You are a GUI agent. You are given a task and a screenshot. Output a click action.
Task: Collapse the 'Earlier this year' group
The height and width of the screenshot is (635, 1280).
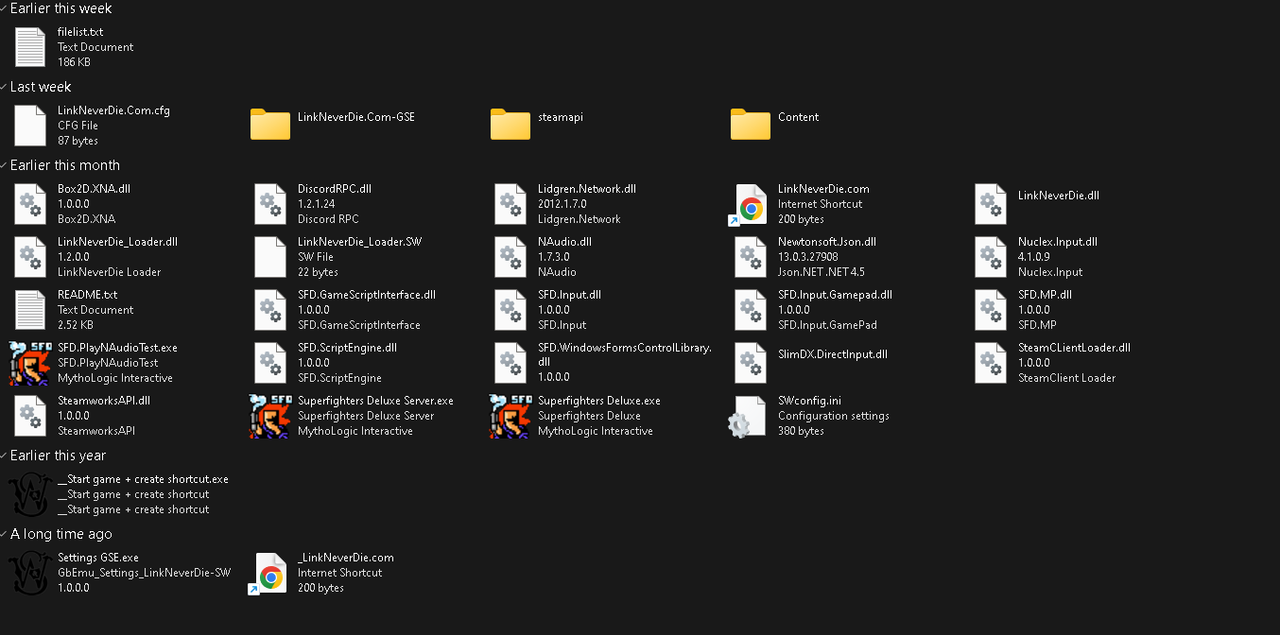[x=5, y=456]
